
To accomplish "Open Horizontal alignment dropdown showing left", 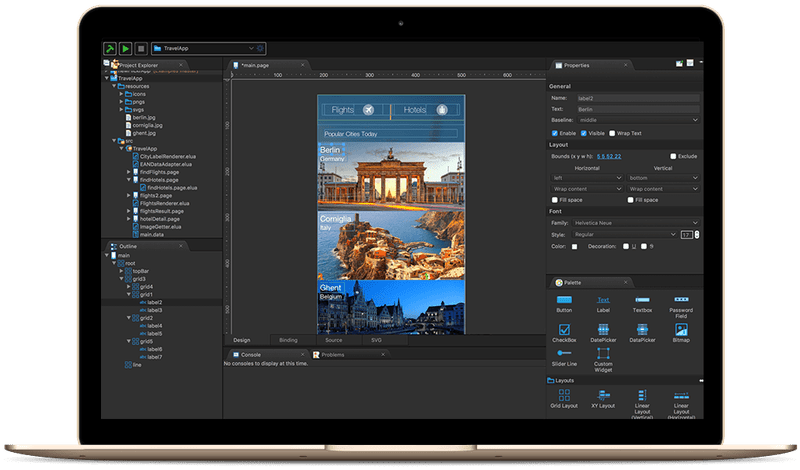I will click(587, 178).
